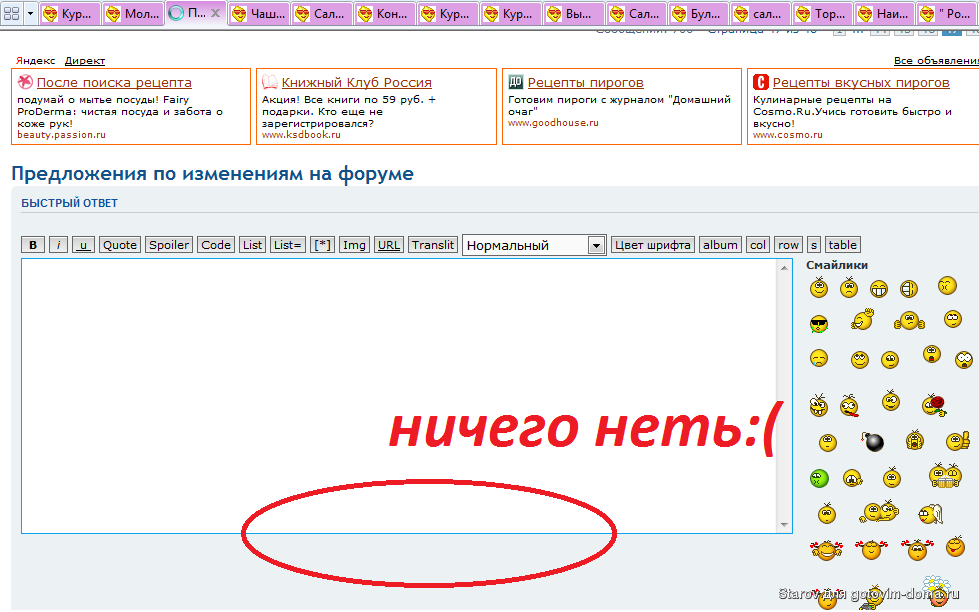The image size is (979, 612).
Task: Insert the screaming smiley holding its face
Action: tap(915, 440)
